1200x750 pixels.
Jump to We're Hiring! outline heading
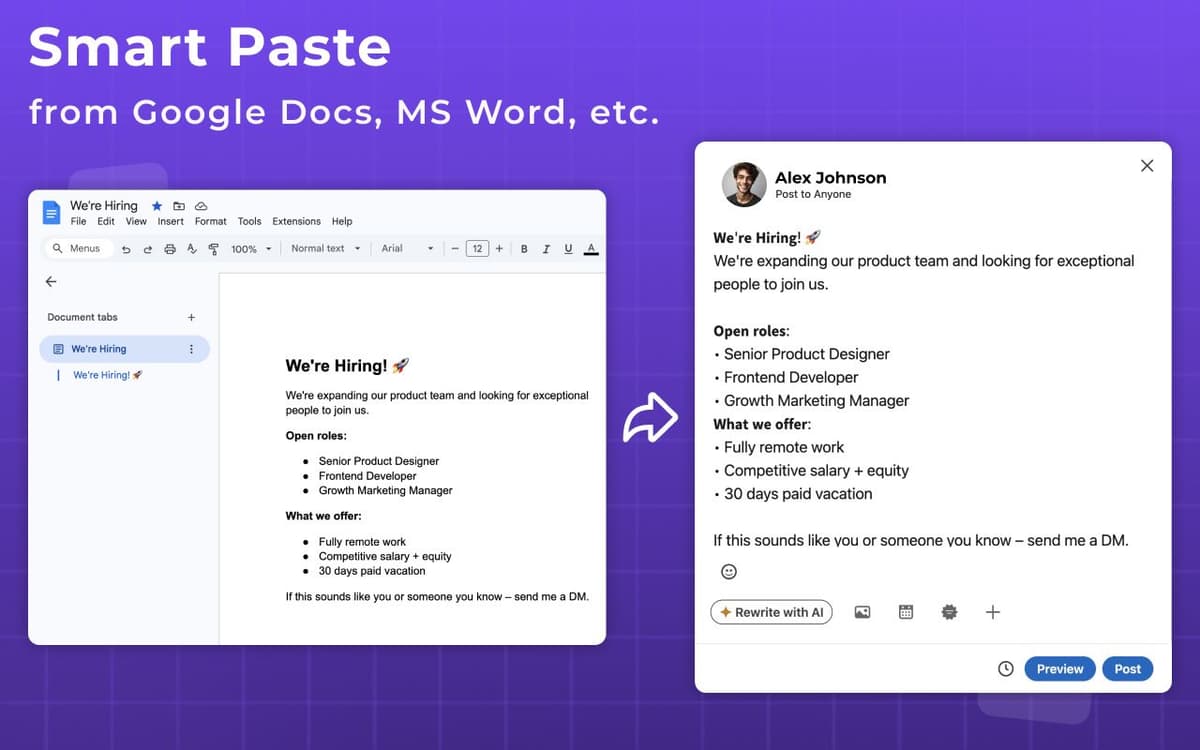[x=107, y=375]
